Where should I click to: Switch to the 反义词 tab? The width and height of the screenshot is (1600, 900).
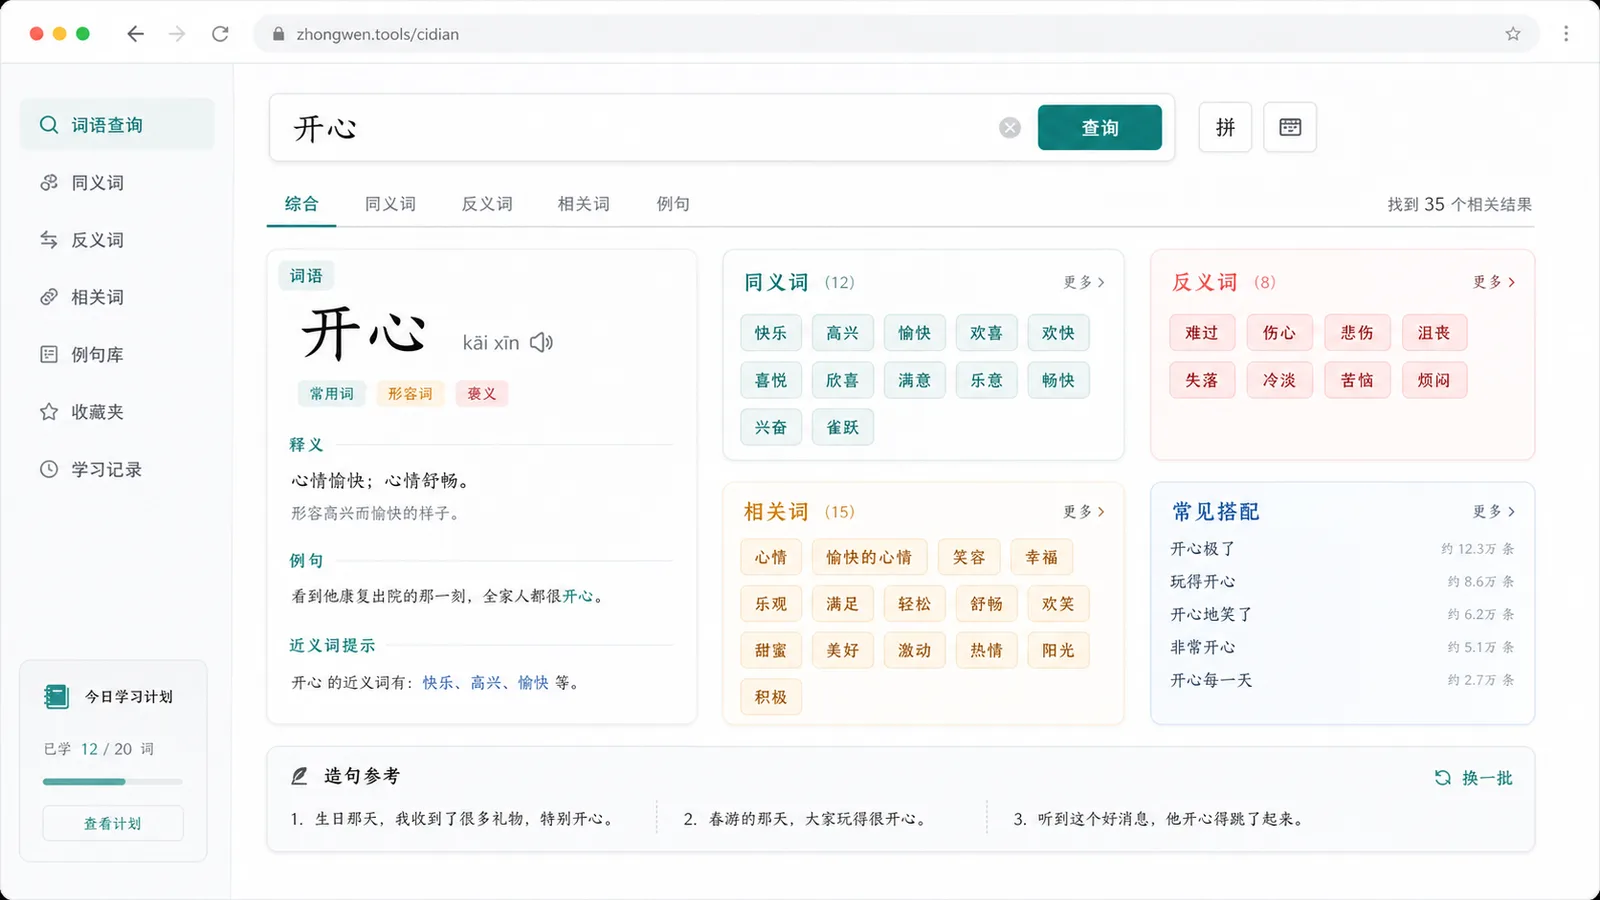(487, 204)
